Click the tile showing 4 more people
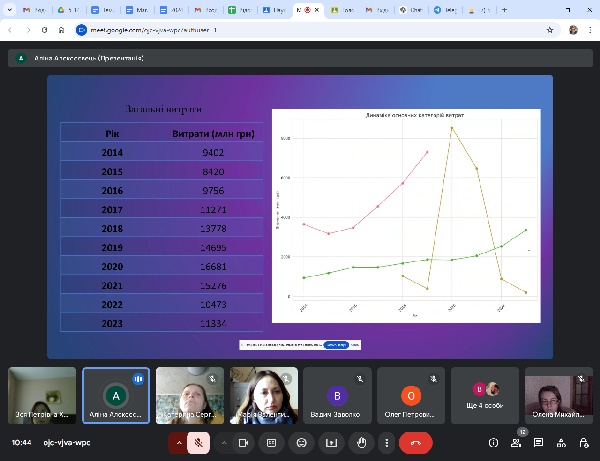Image resolution: width=600 pixels, height=461 pixels. 485,395
